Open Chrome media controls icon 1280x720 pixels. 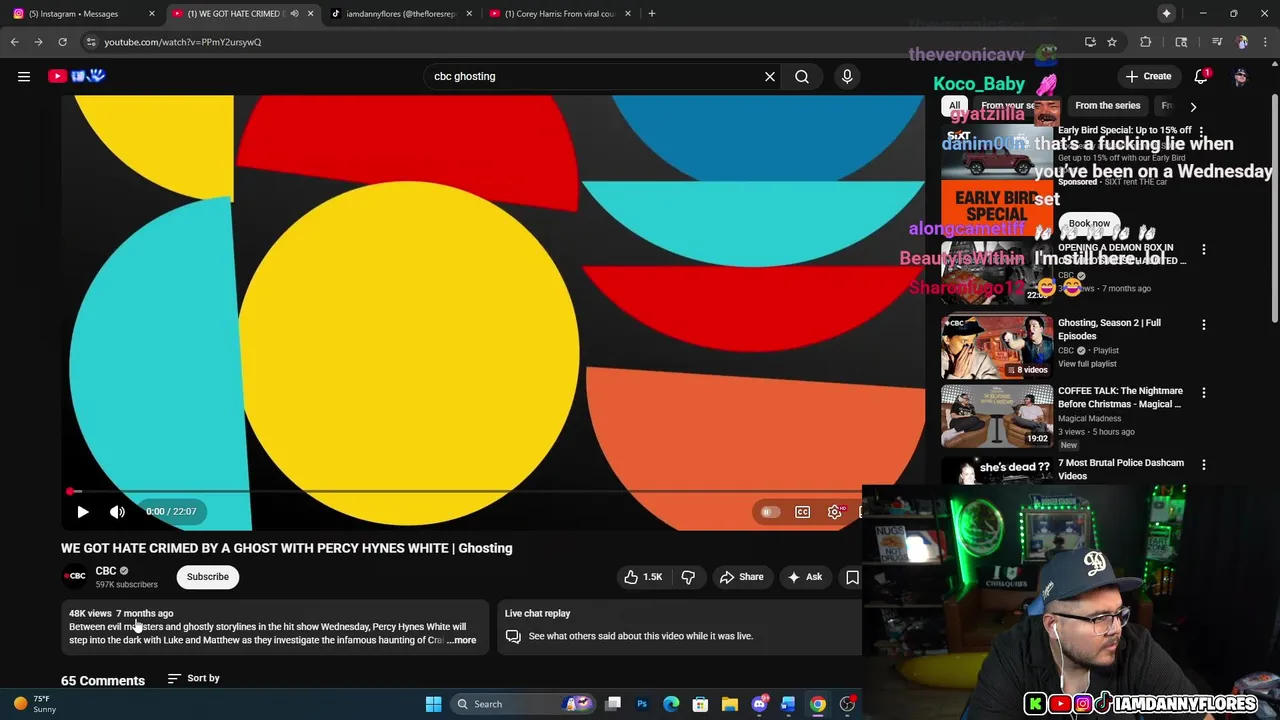tap(1217, 42)
